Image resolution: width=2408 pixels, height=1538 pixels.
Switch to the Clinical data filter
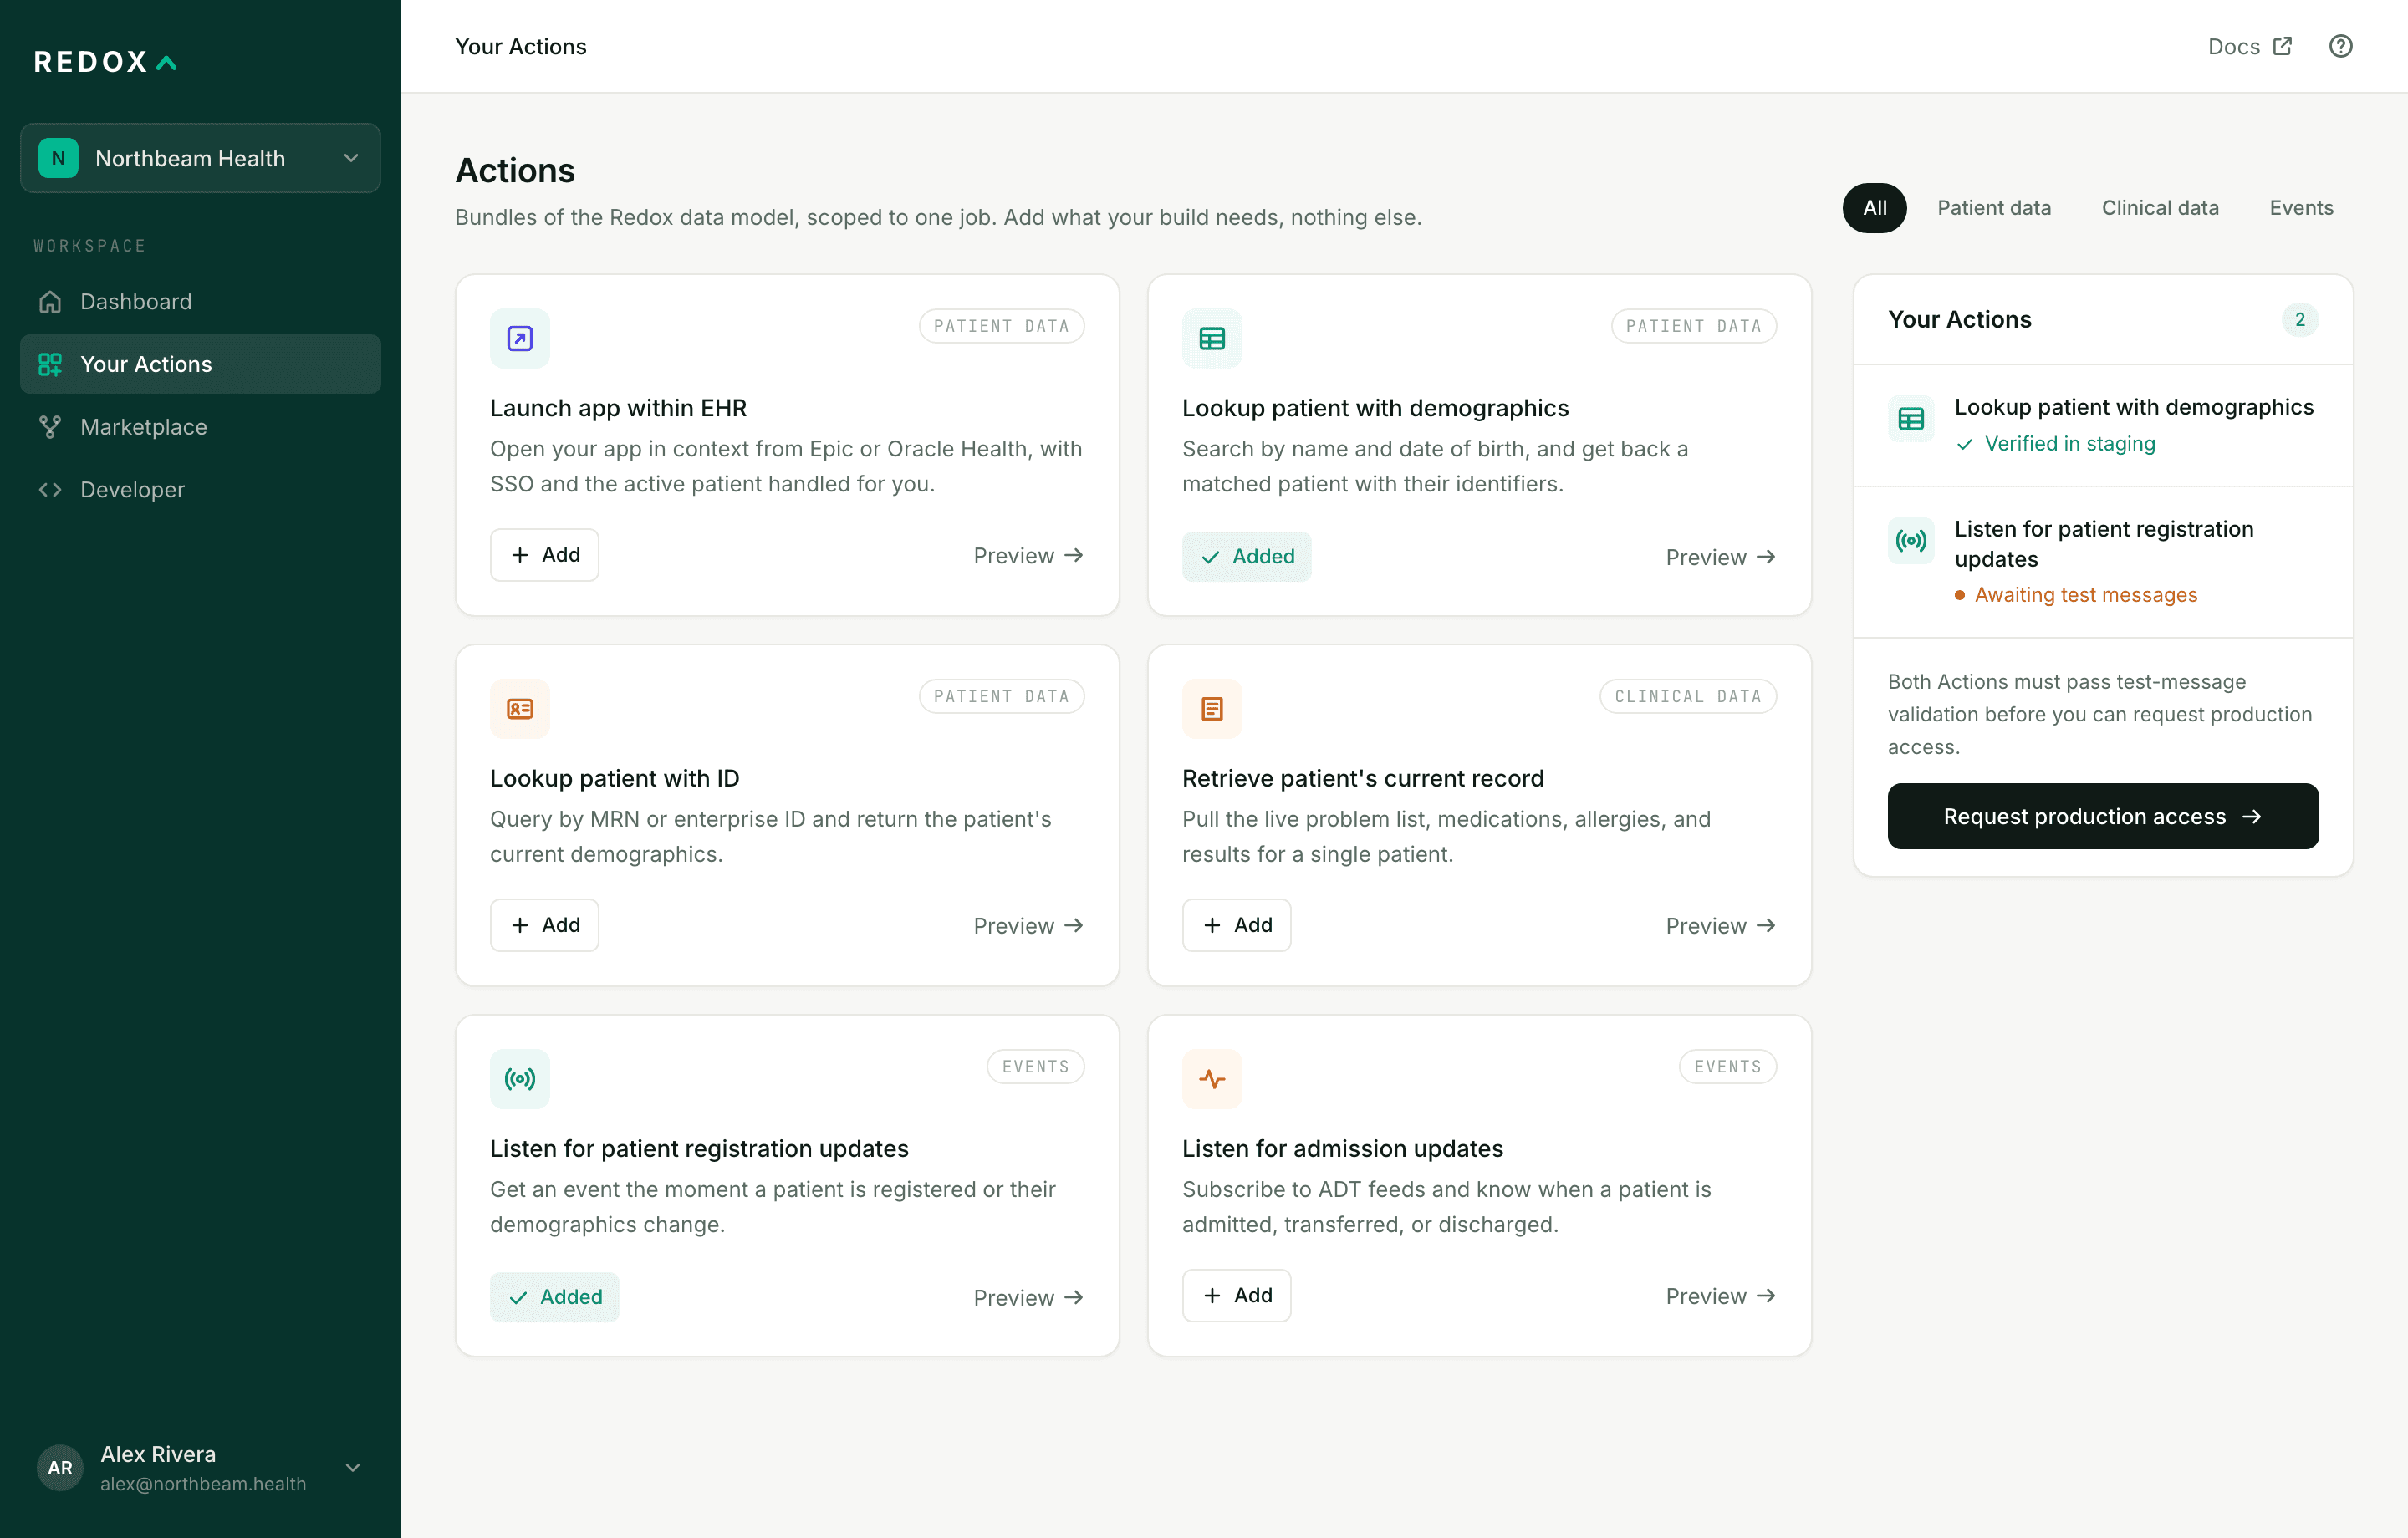point(2159,208)
